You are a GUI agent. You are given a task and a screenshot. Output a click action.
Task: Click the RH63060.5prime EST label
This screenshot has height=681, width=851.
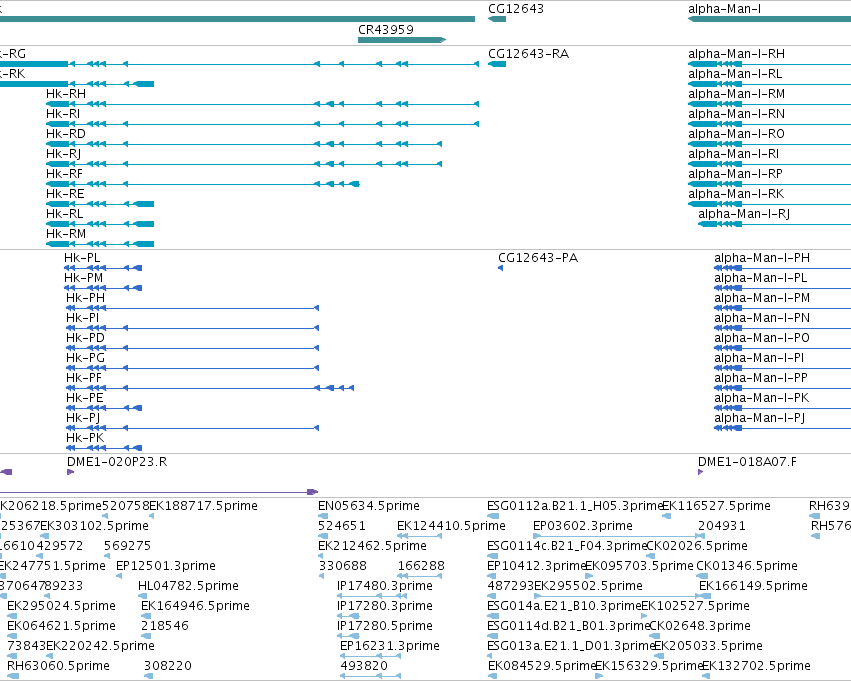(x=58, y=666)
